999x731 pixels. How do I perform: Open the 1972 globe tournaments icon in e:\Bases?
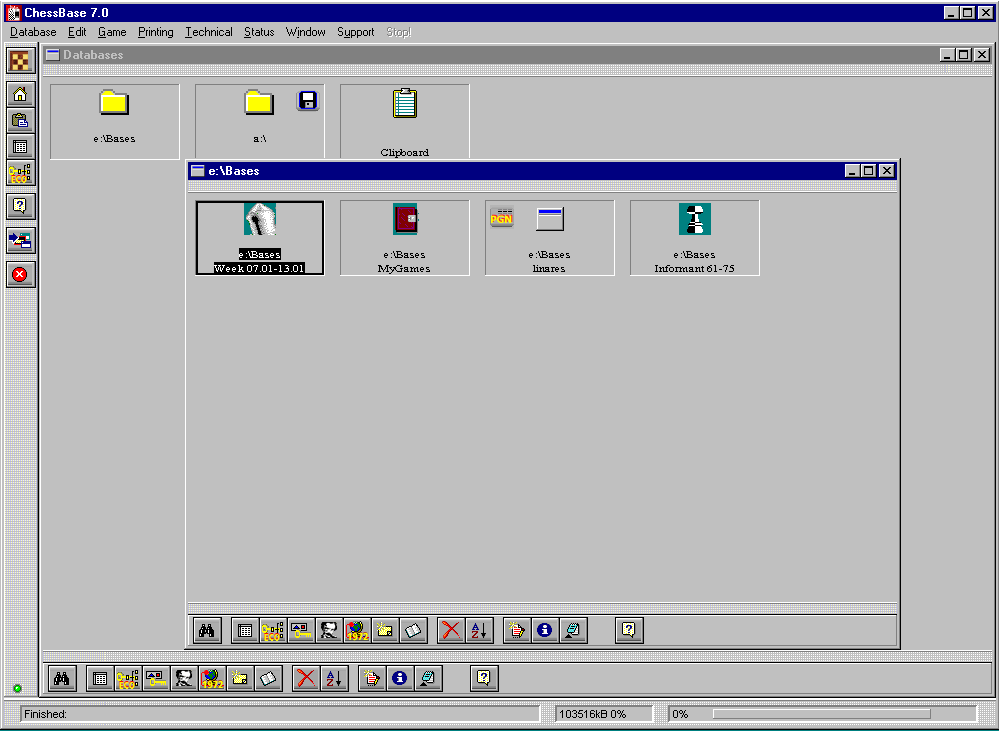[357, 630]
